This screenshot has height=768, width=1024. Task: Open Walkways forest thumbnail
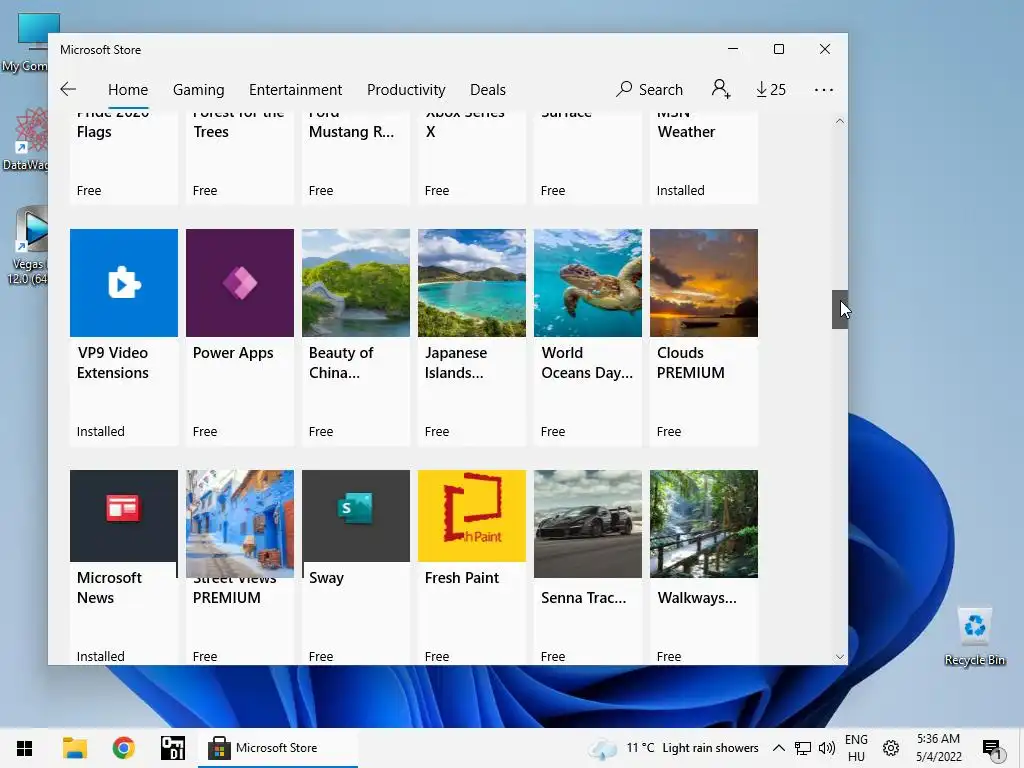point(704,524)
